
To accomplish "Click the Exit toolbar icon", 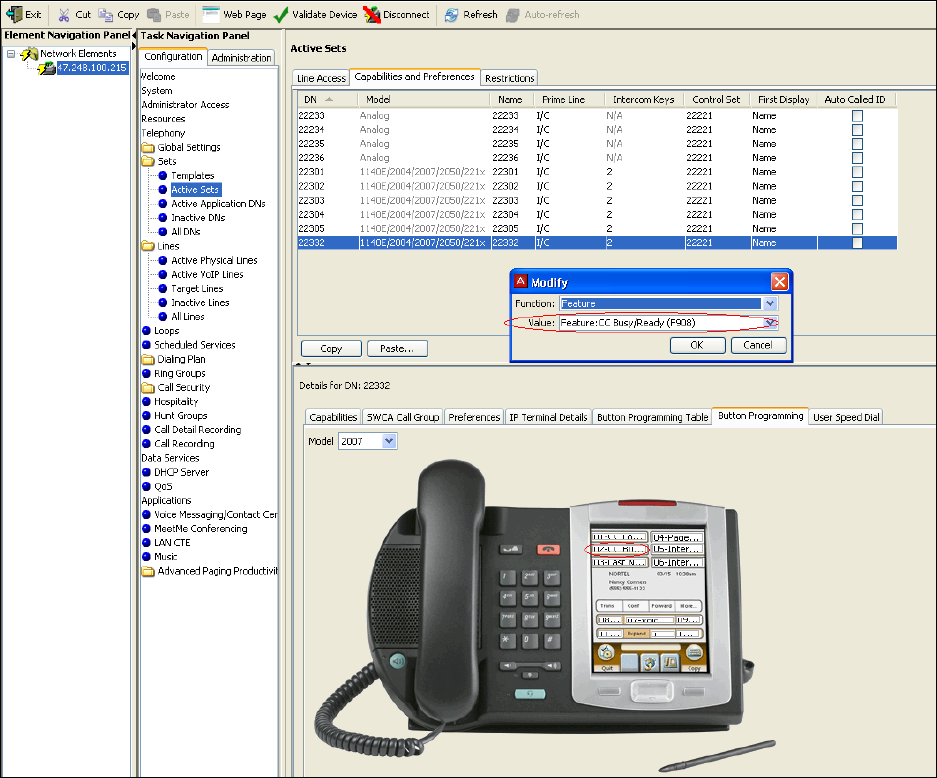I will (14, 14).
